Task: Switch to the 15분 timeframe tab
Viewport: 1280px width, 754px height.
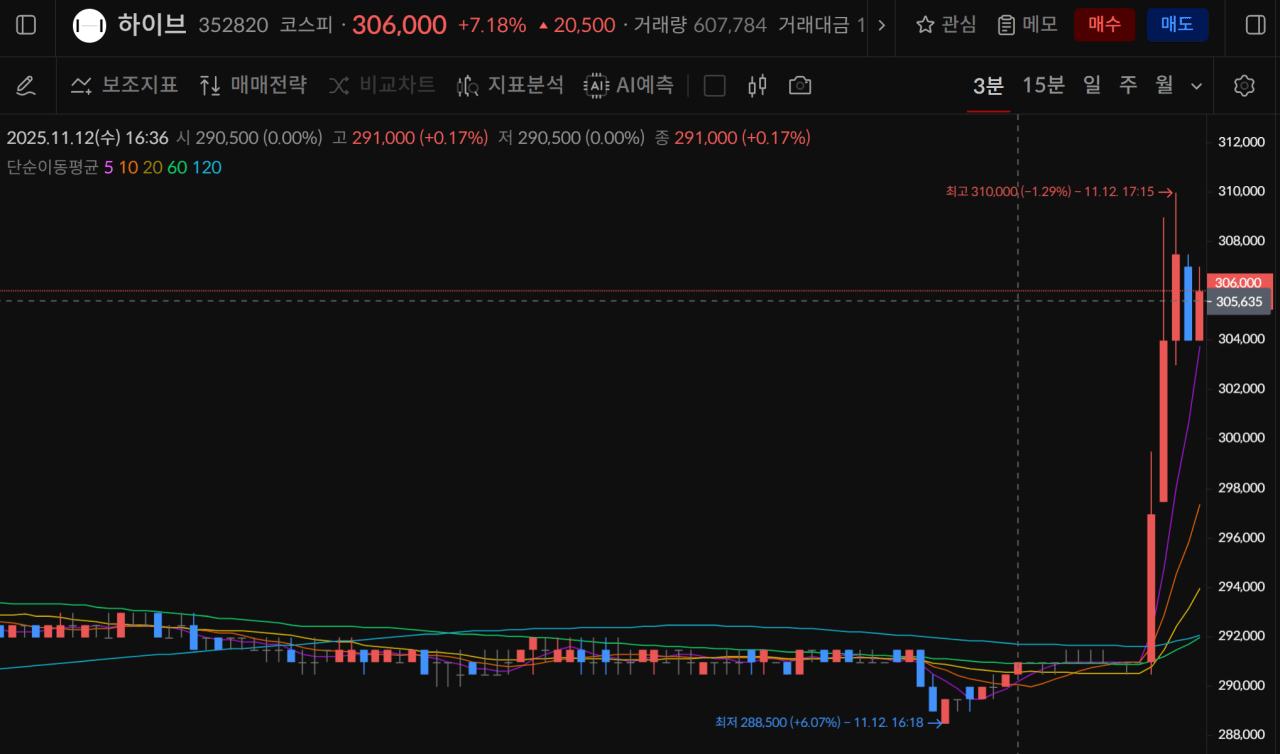Action: click(1043, 86)
